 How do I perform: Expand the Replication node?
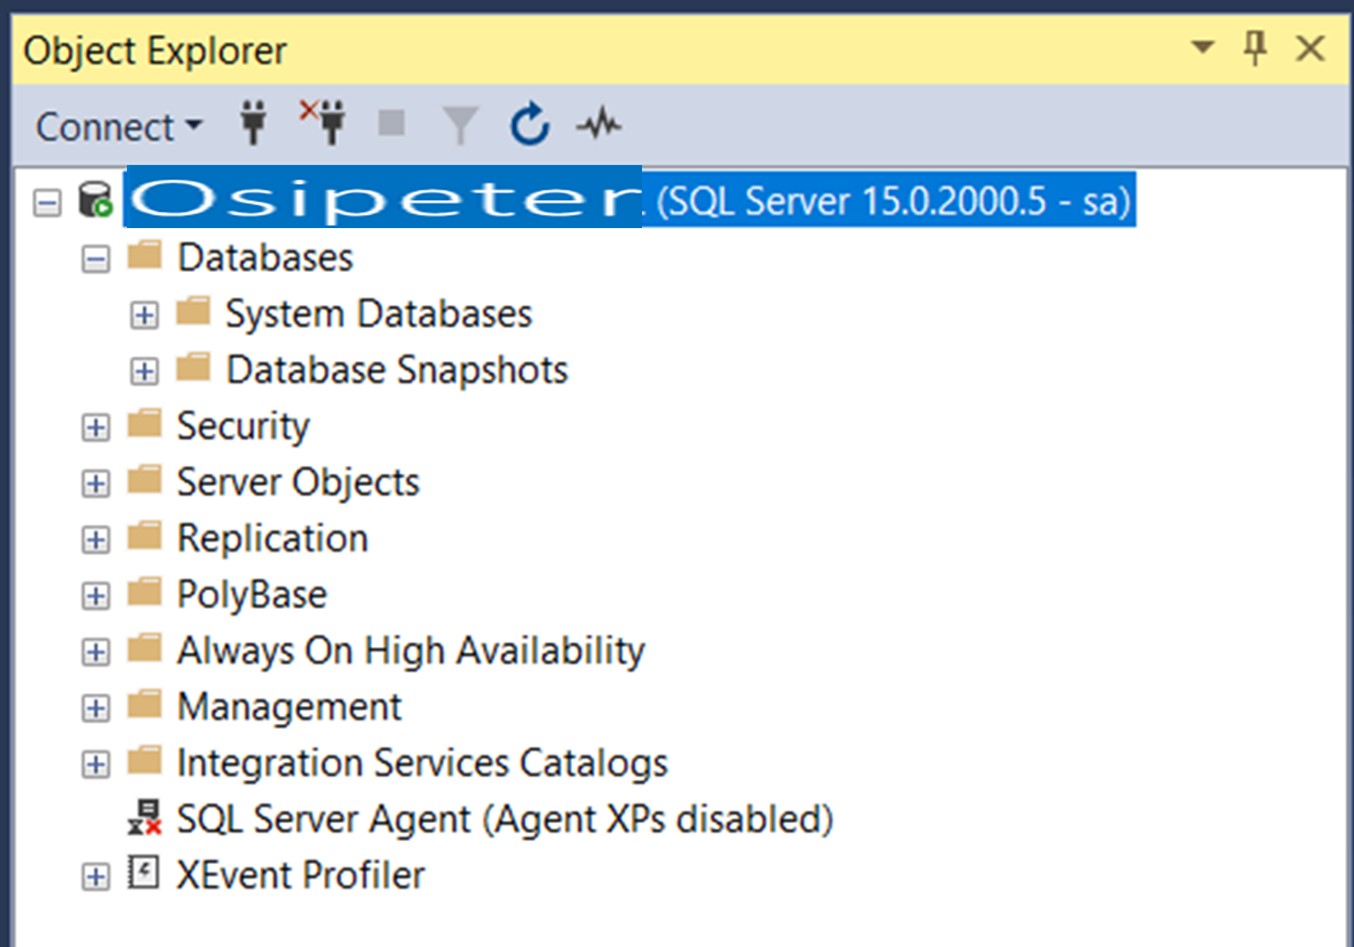[96, 540]
